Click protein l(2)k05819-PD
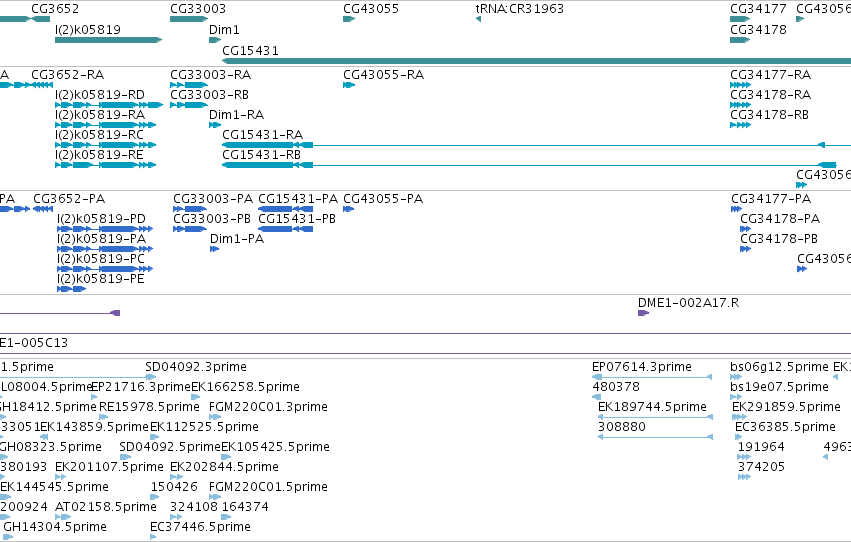 (x=105, y=229)
